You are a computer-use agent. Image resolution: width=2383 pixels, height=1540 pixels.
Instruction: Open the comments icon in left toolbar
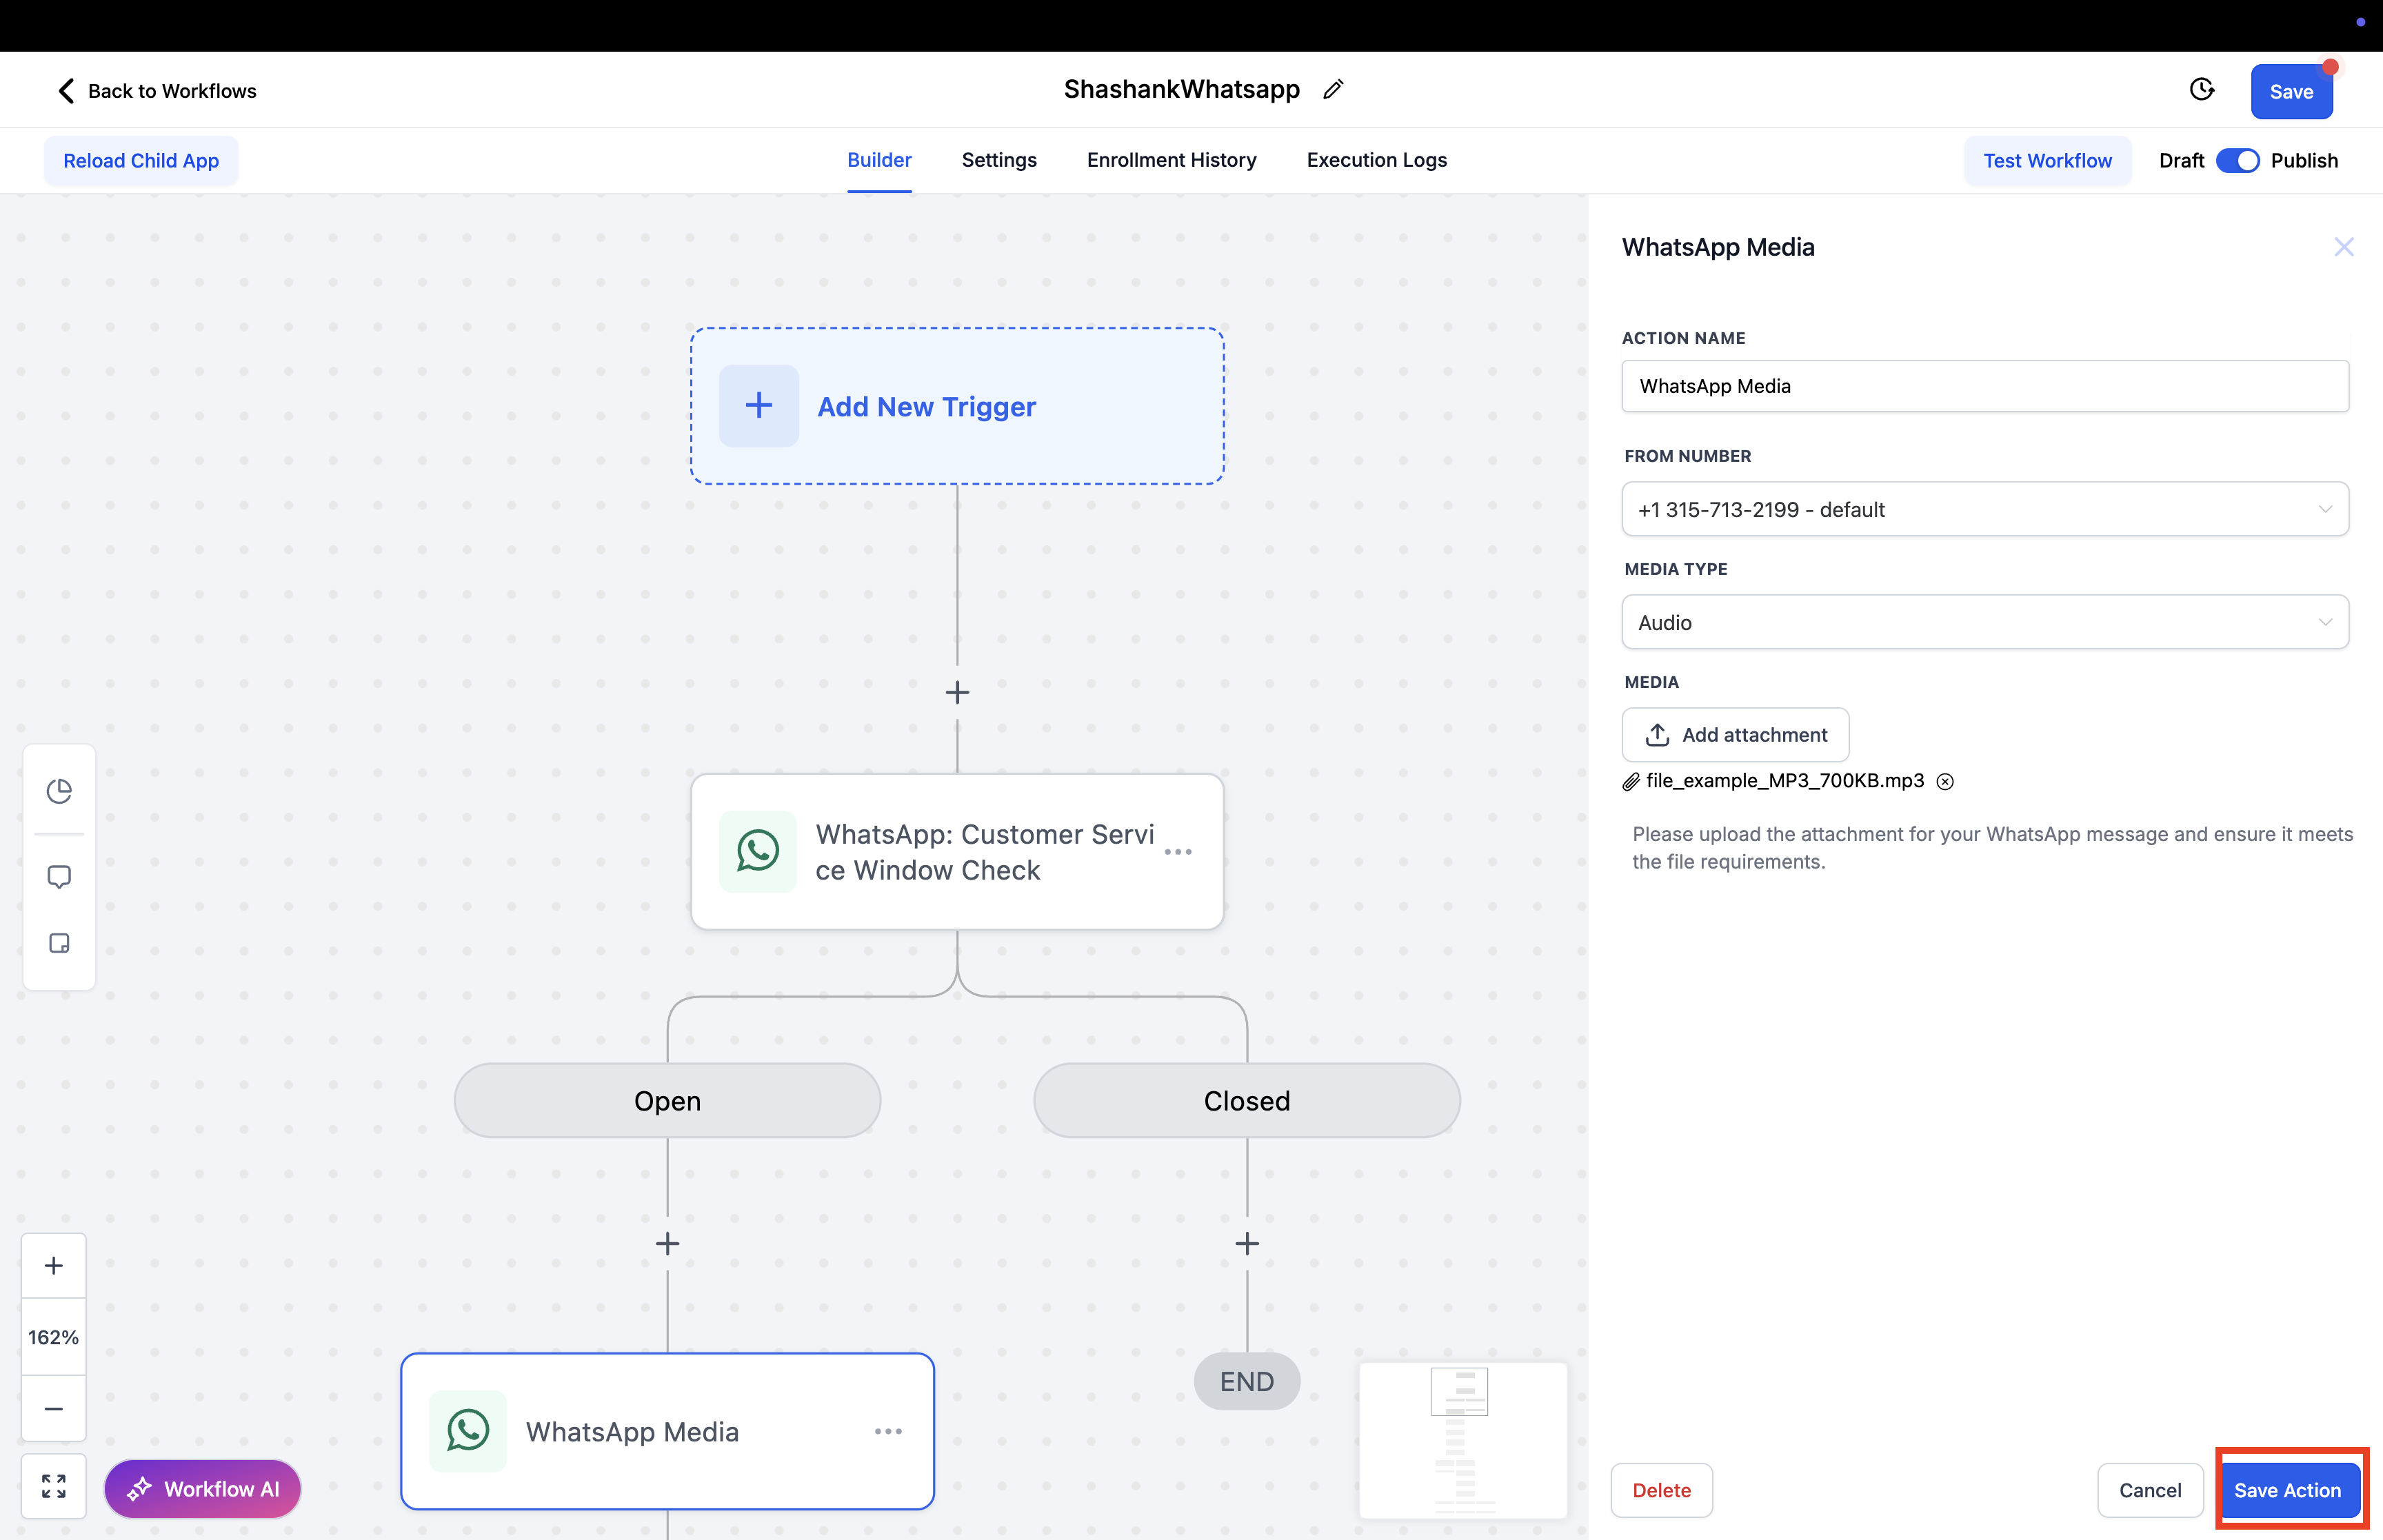(59, 877)
